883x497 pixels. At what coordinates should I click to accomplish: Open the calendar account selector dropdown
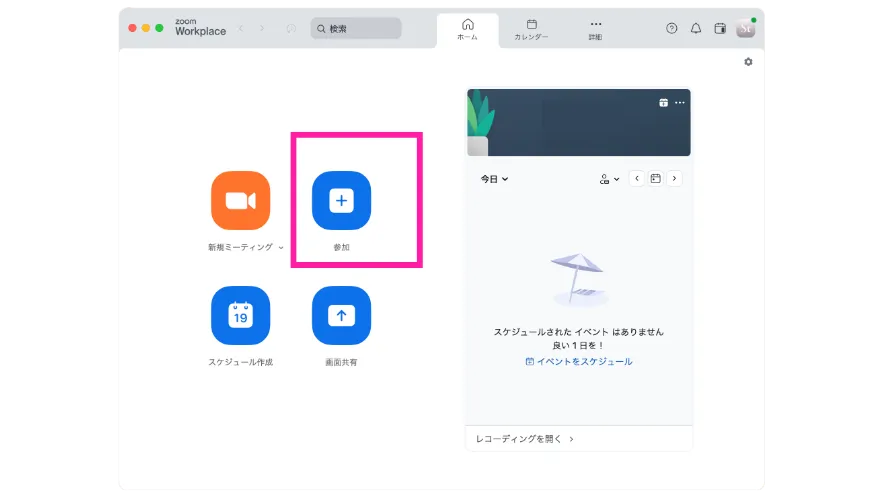tap(609, 179)
